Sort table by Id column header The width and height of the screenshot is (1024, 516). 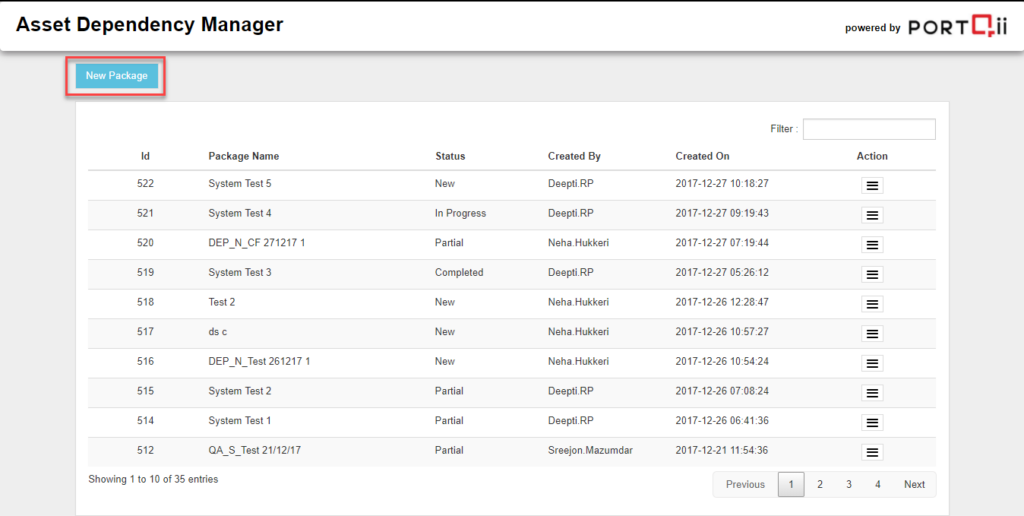click(x=145, y=156)
